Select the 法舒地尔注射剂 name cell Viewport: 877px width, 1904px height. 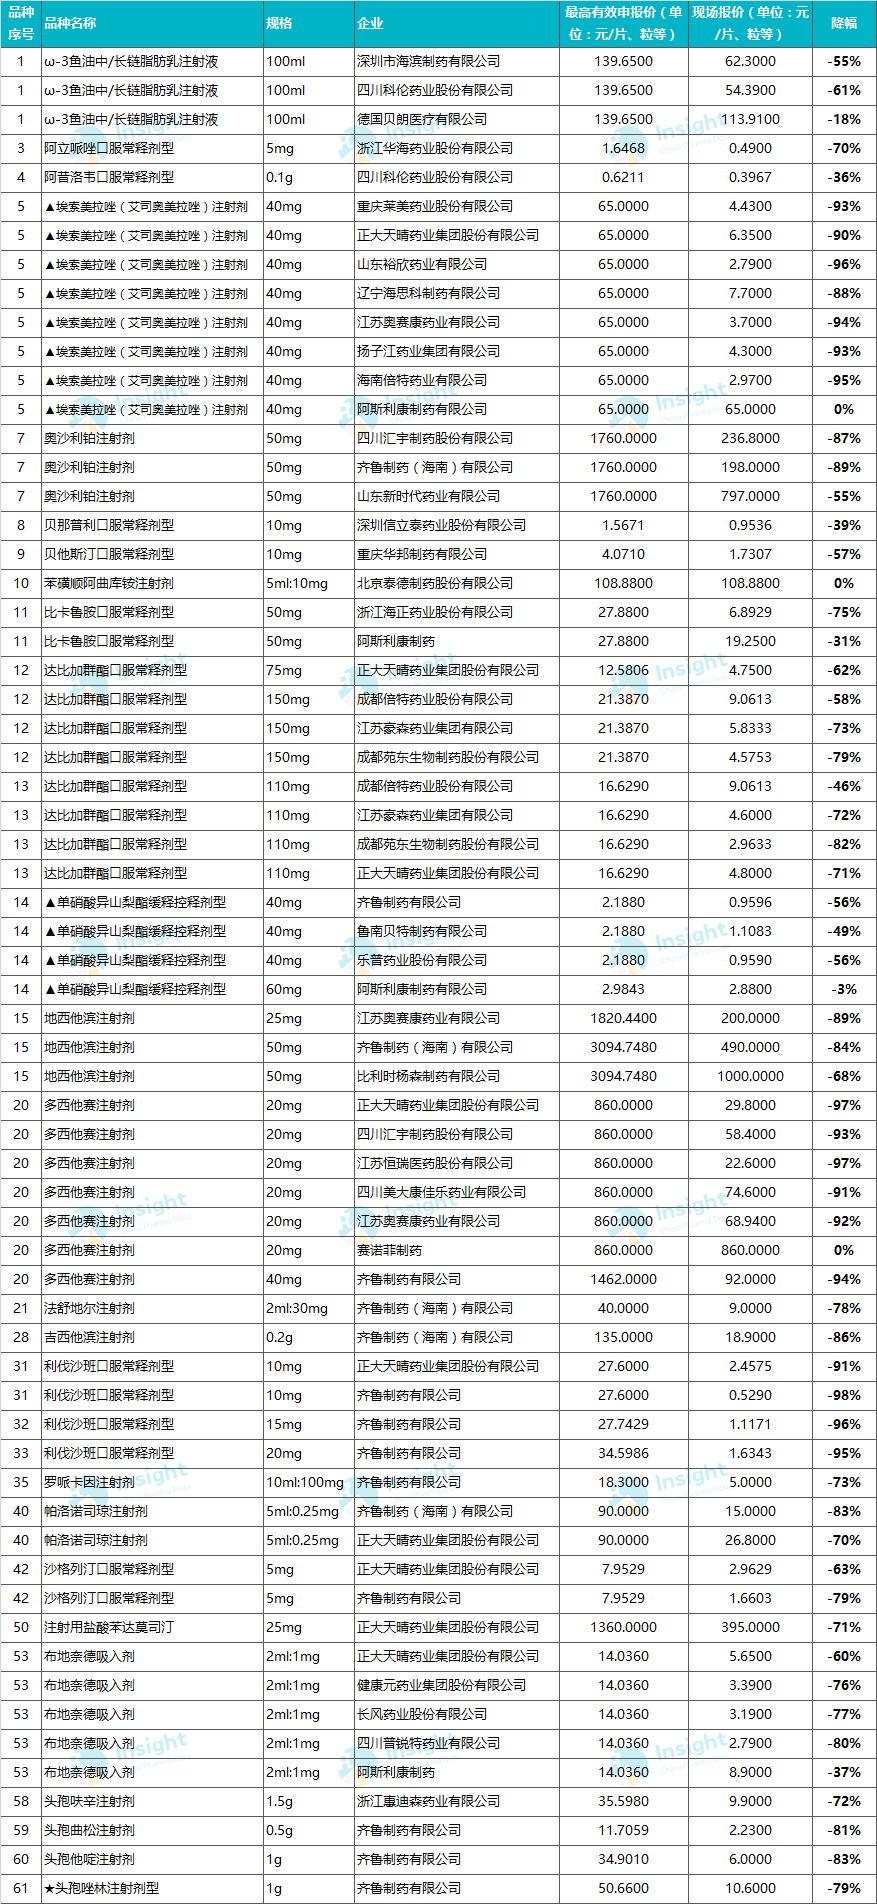(x=89, y=1308)
